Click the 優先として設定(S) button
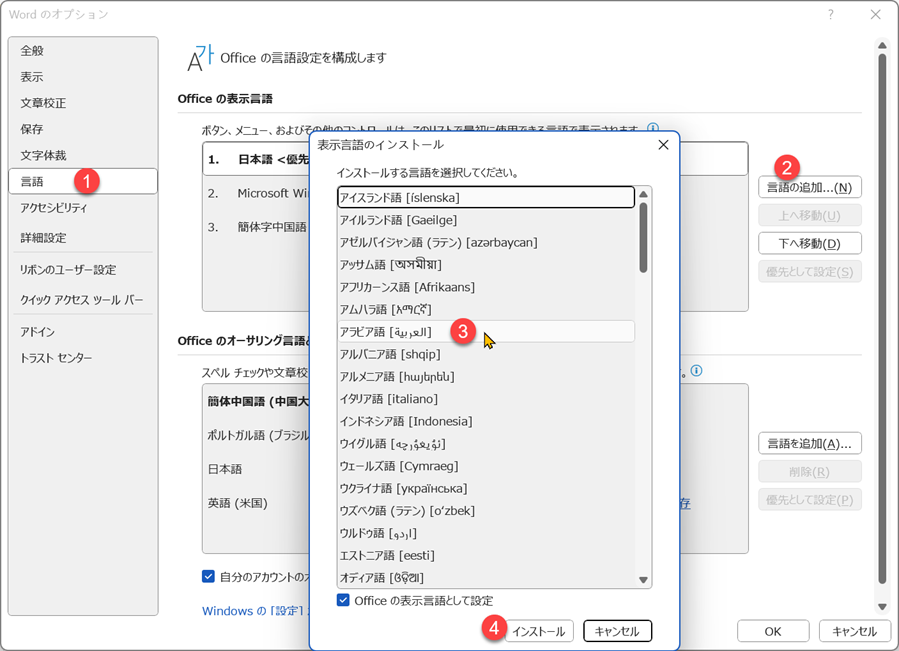 tap(810, 271)
